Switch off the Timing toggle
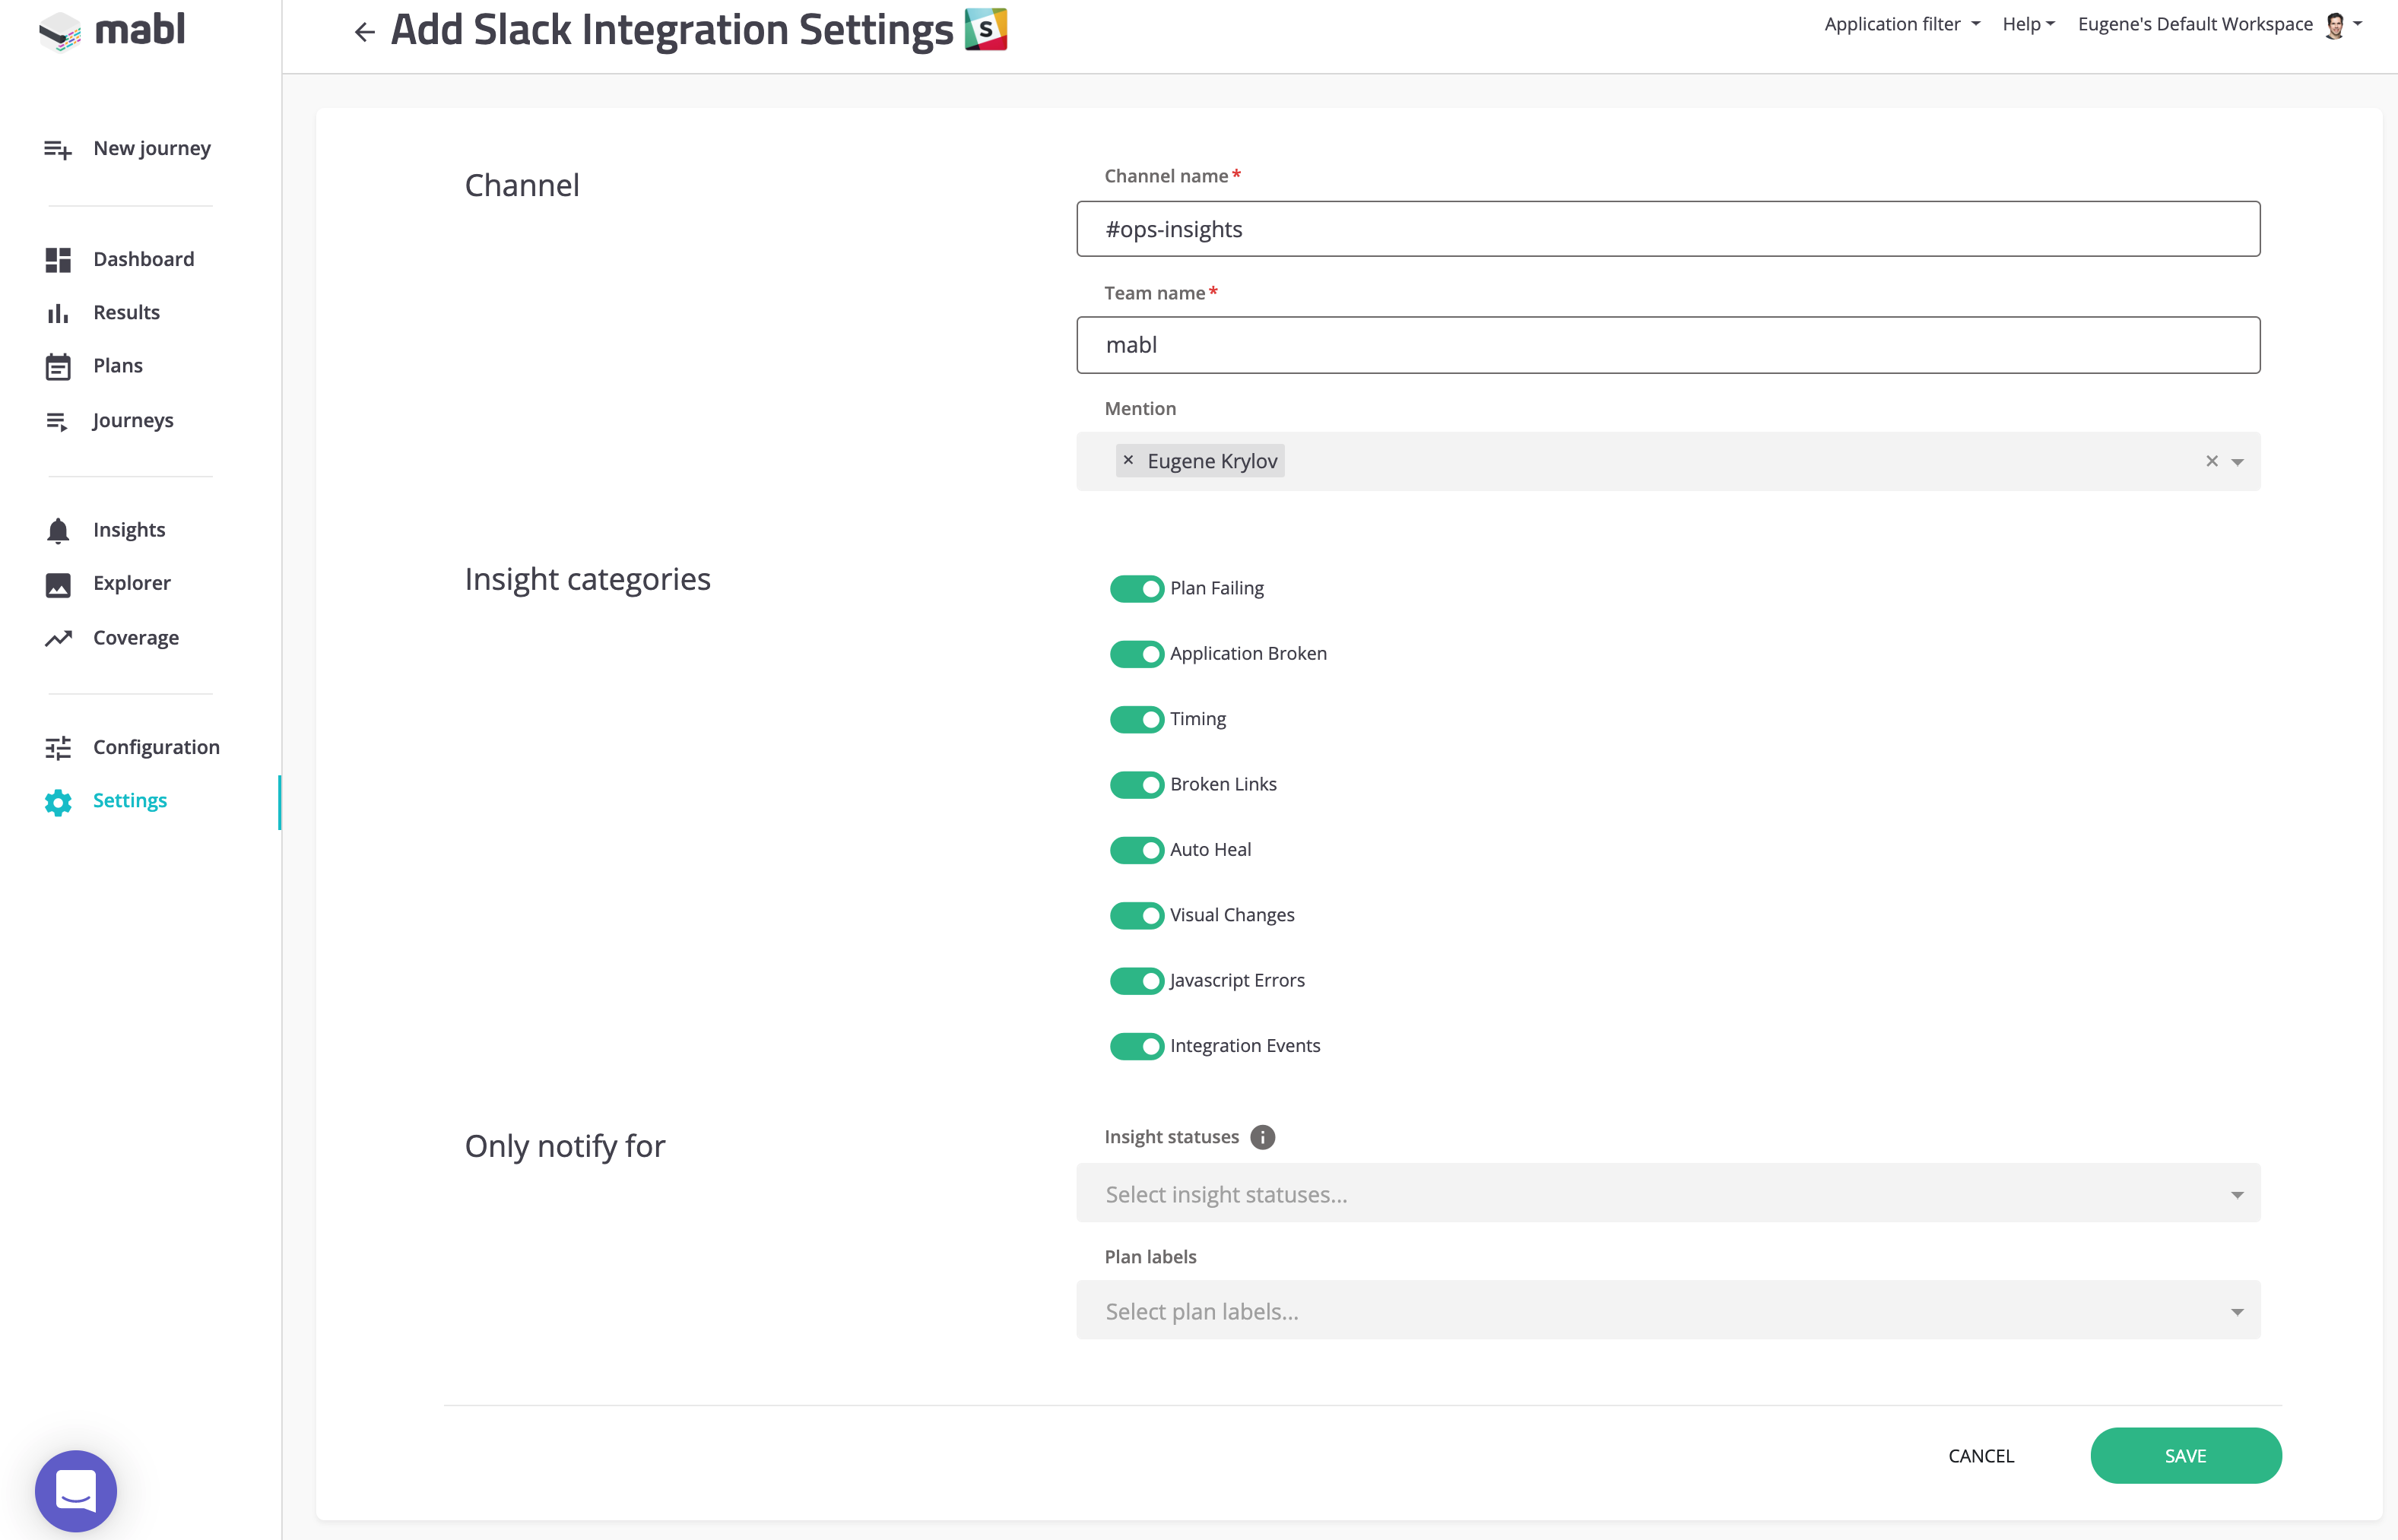Image resolution: width=2398 pixels, height=1540 pixels. pyautogui.click(x=1137, y=719)
